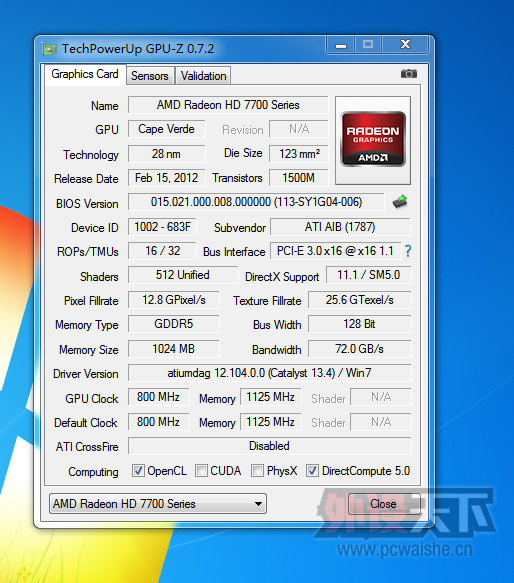
Task: Click the camera screenshot icon
Action: tap(409, 74)
